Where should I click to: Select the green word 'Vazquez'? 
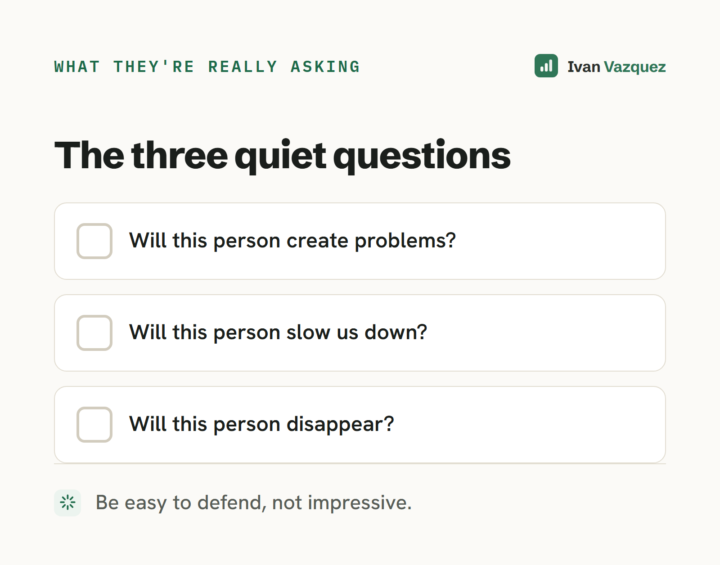[635, 67]
